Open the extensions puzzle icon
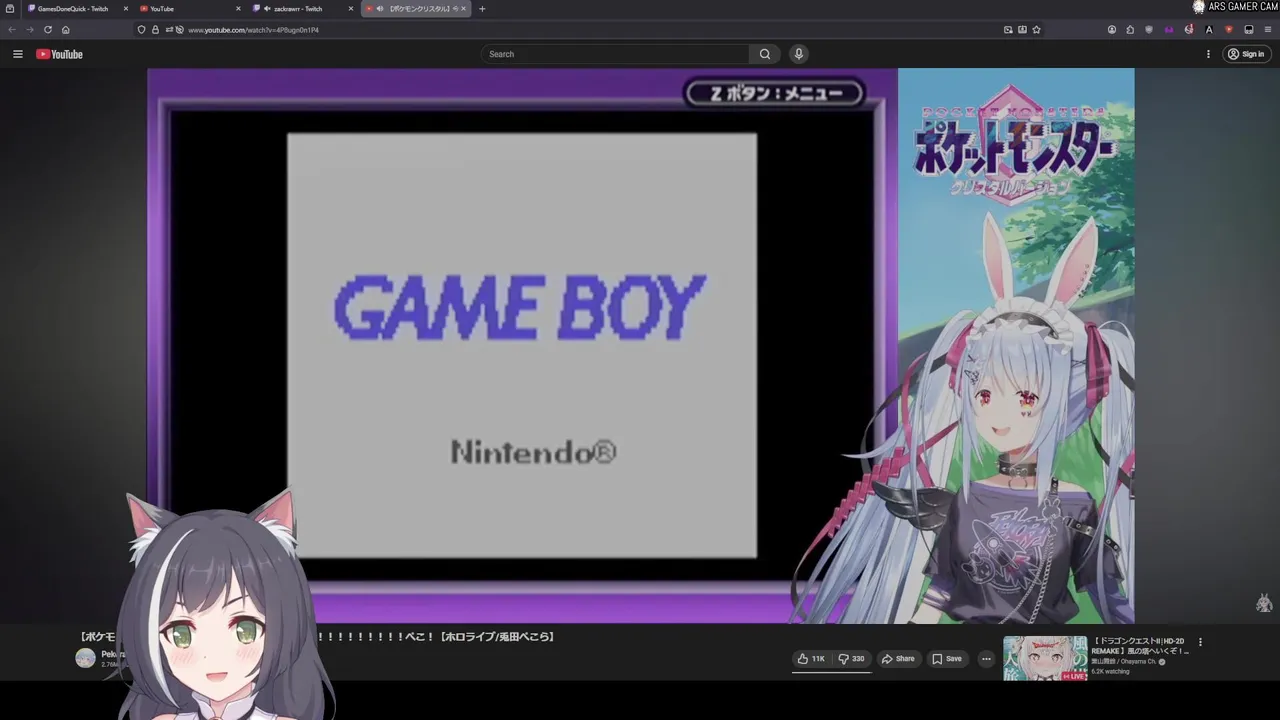Screen dimensions: 1280x720 point(1130,30)
